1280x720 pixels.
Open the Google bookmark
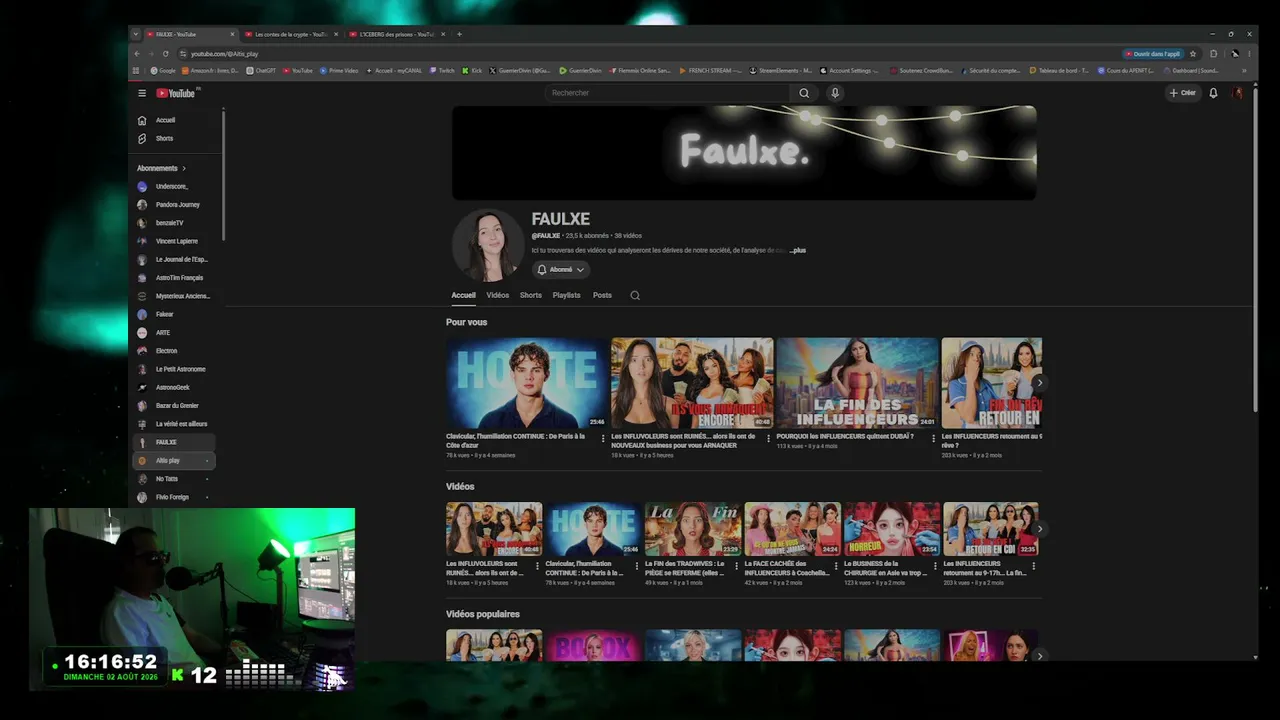tap(163, 71)
